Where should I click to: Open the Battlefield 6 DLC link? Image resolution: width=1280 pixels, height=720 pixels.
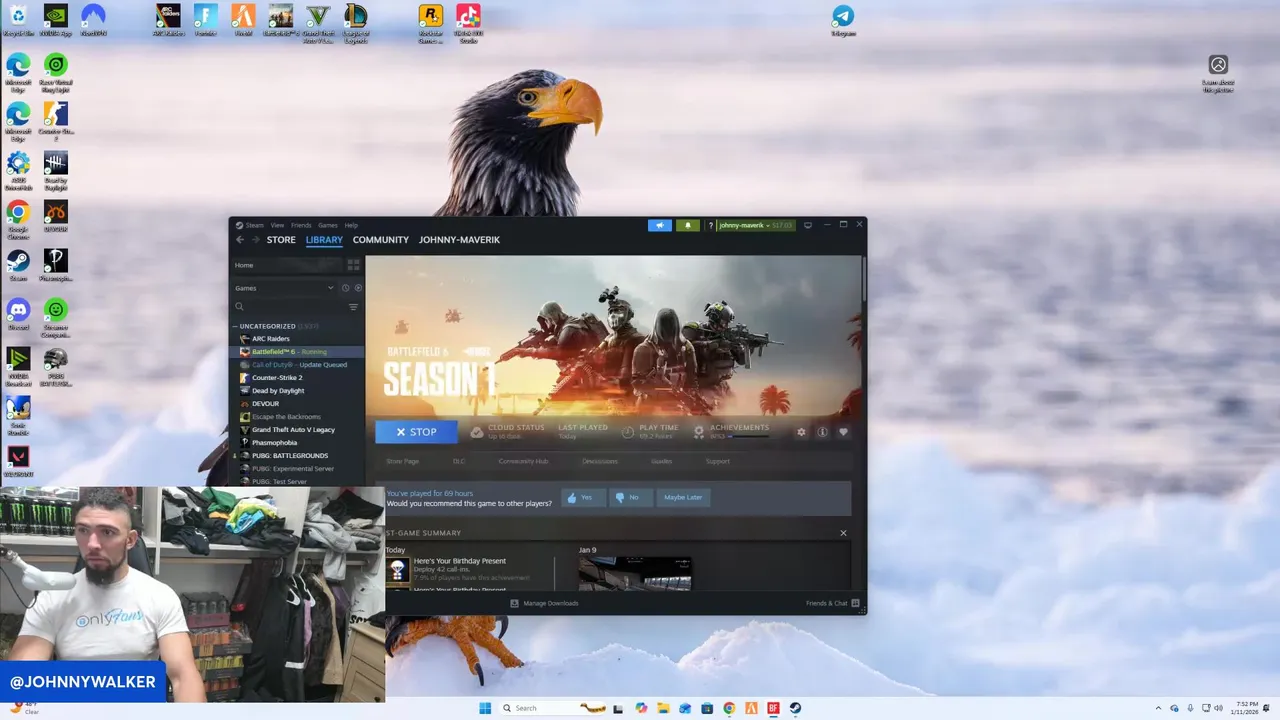459,461
